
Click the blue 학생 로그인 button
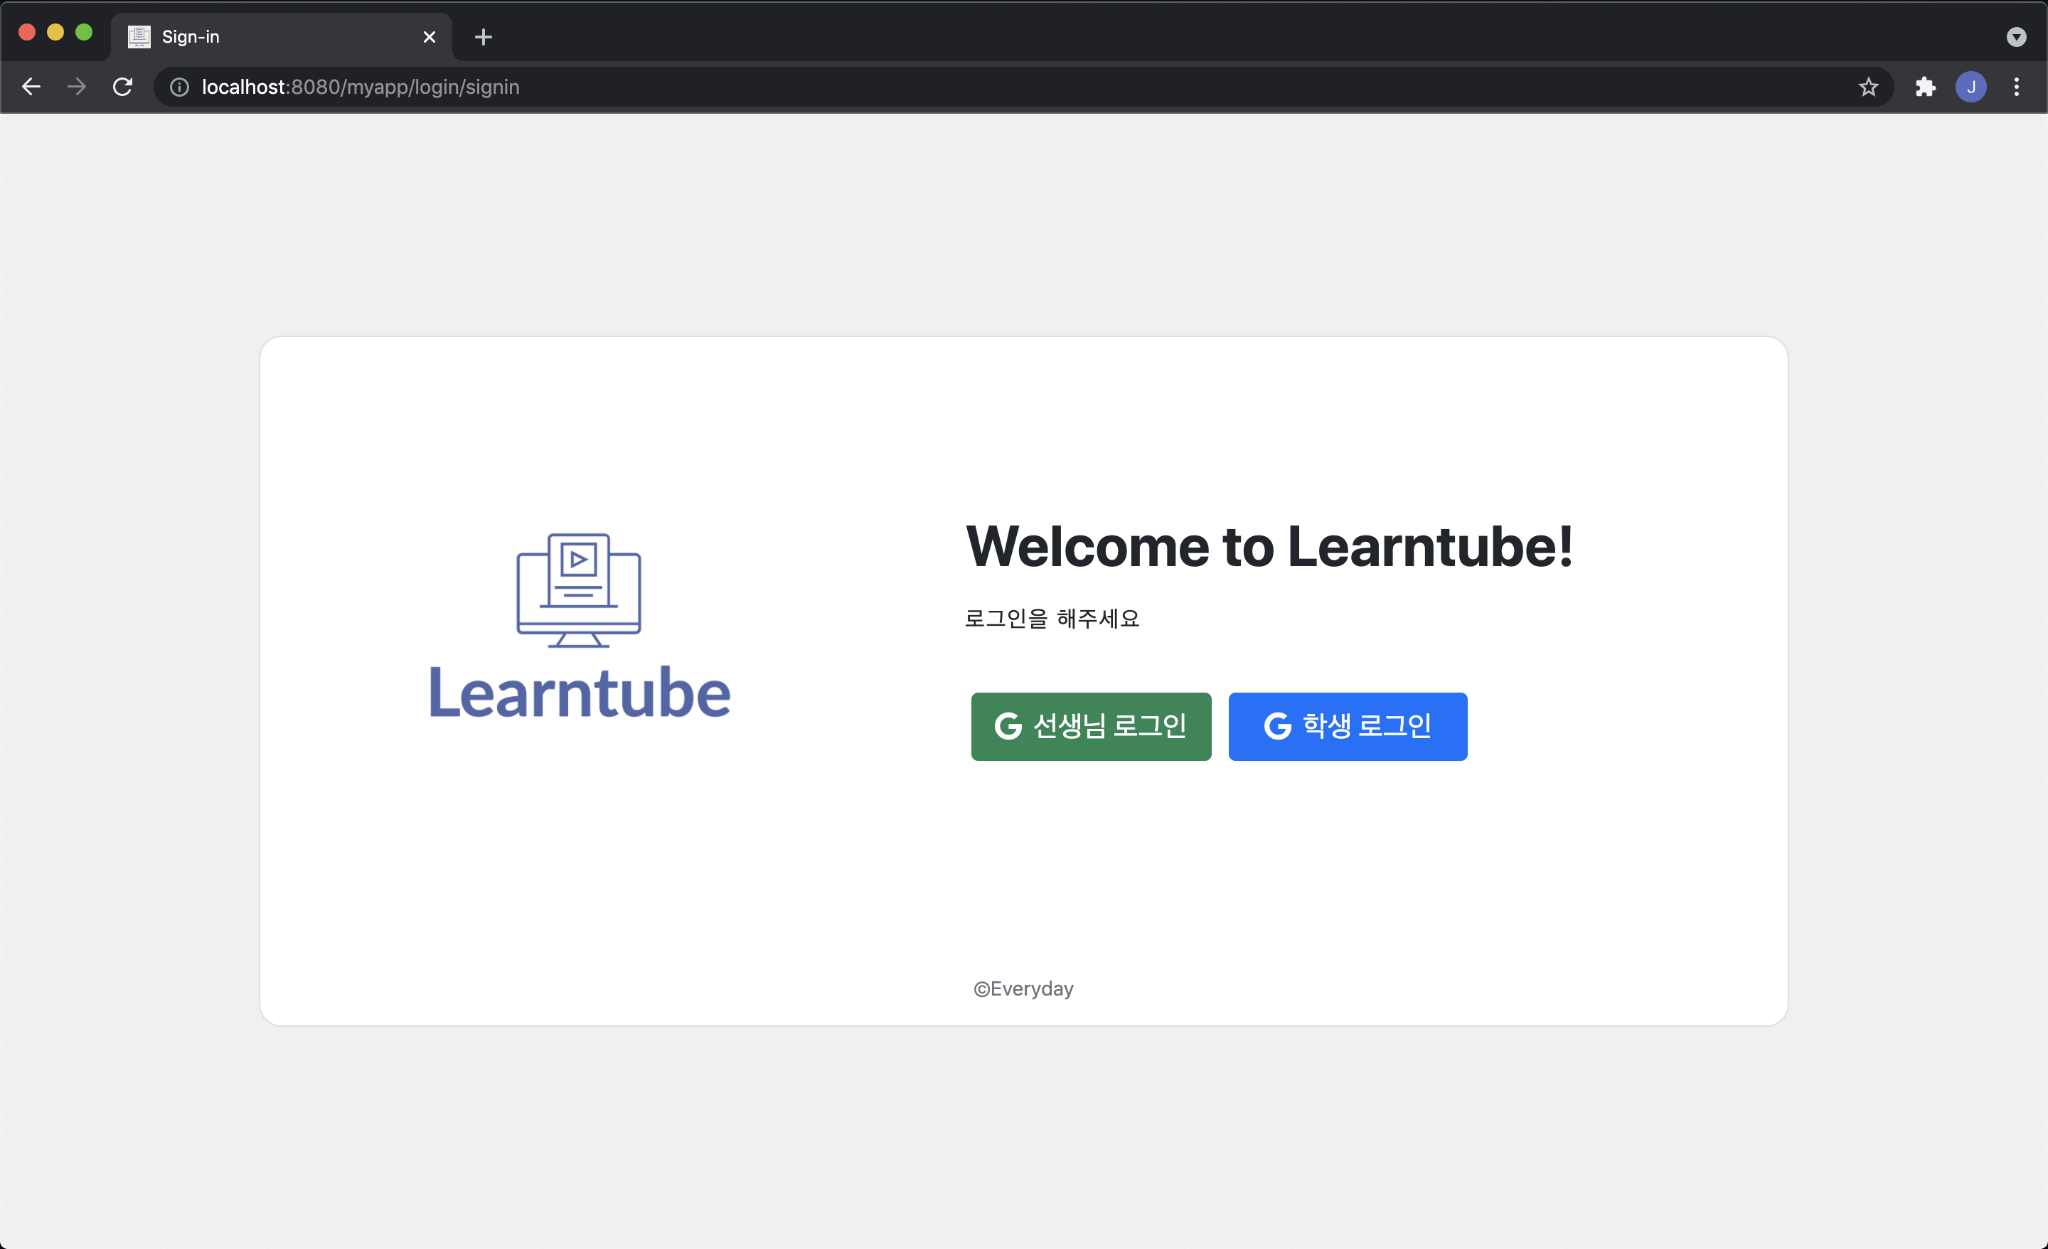[1347, 726]
